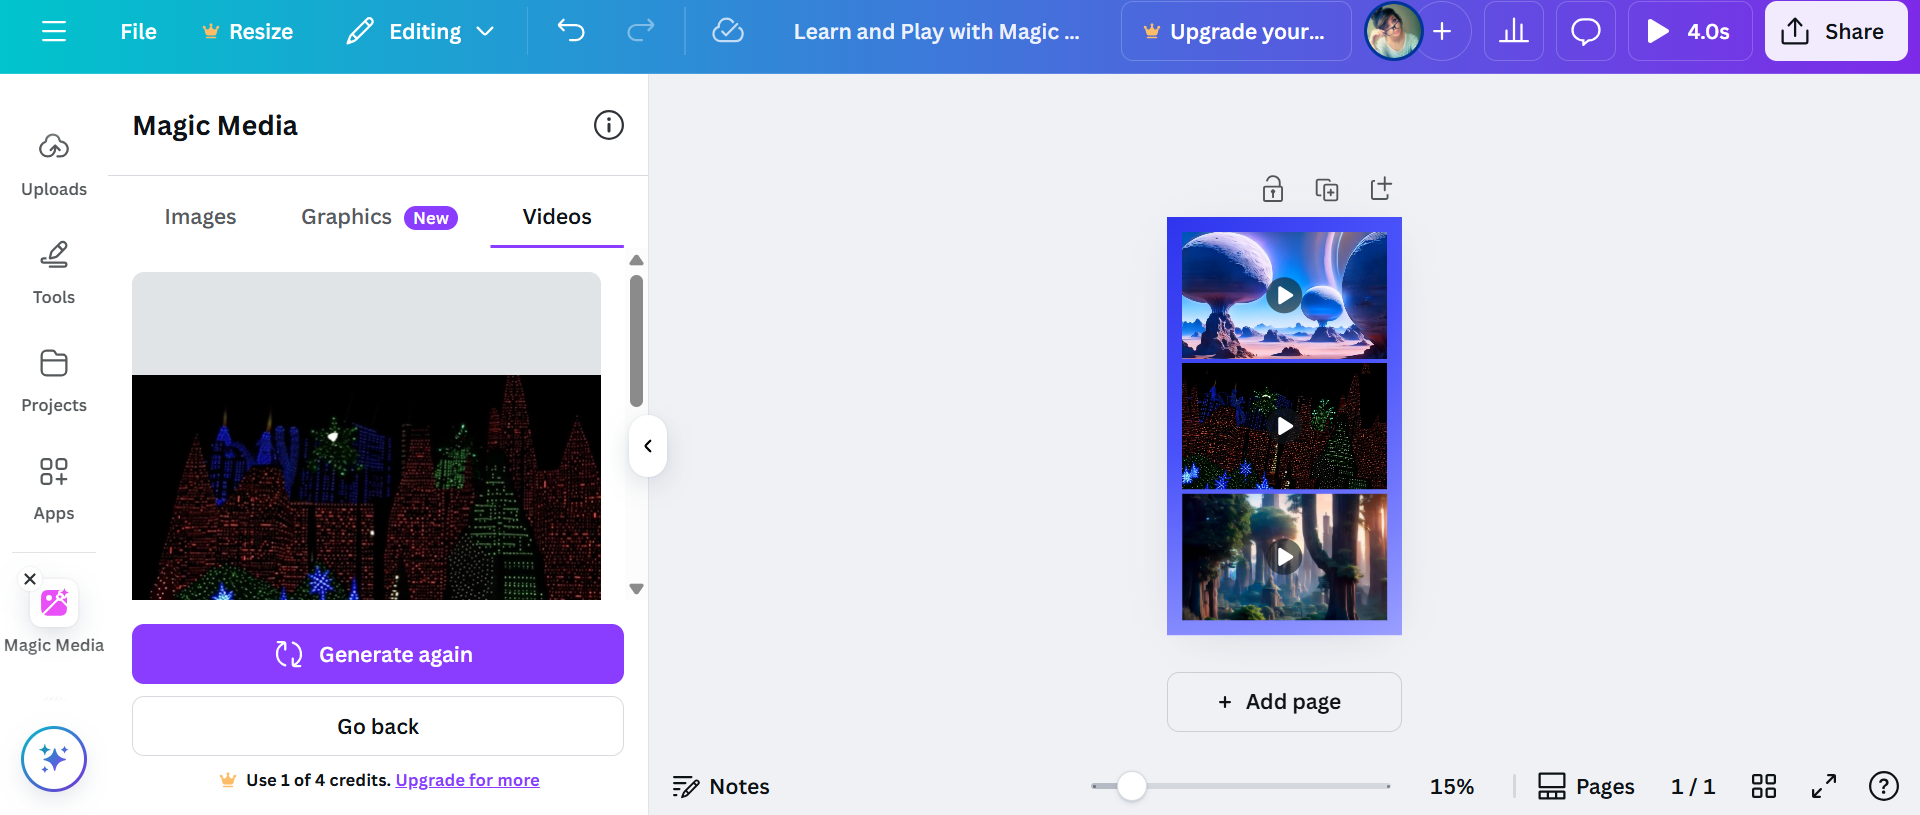The width and height of the screenshot is (1920, 815).
Task: Click the generated lights video preview
Action: point(366,487)
